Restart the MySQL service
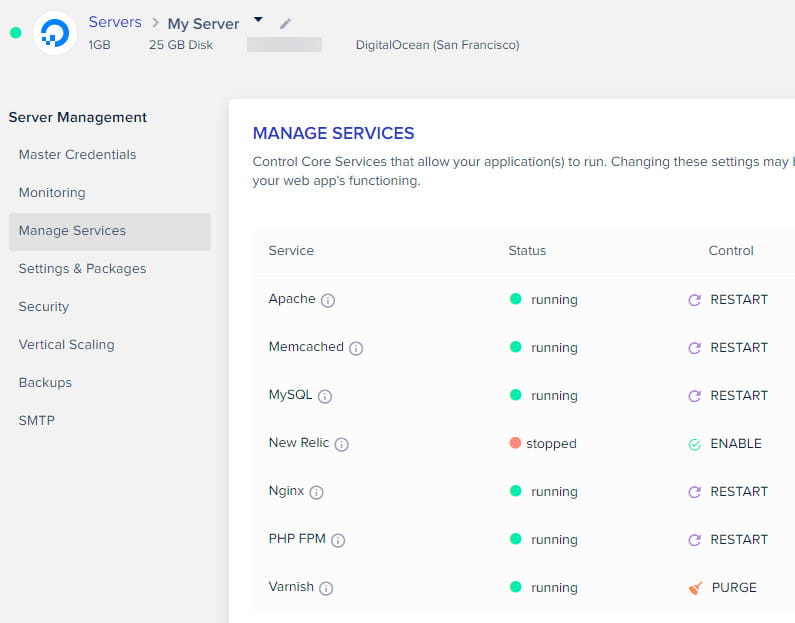Screen dimensions: 795x623 [728, 395]
